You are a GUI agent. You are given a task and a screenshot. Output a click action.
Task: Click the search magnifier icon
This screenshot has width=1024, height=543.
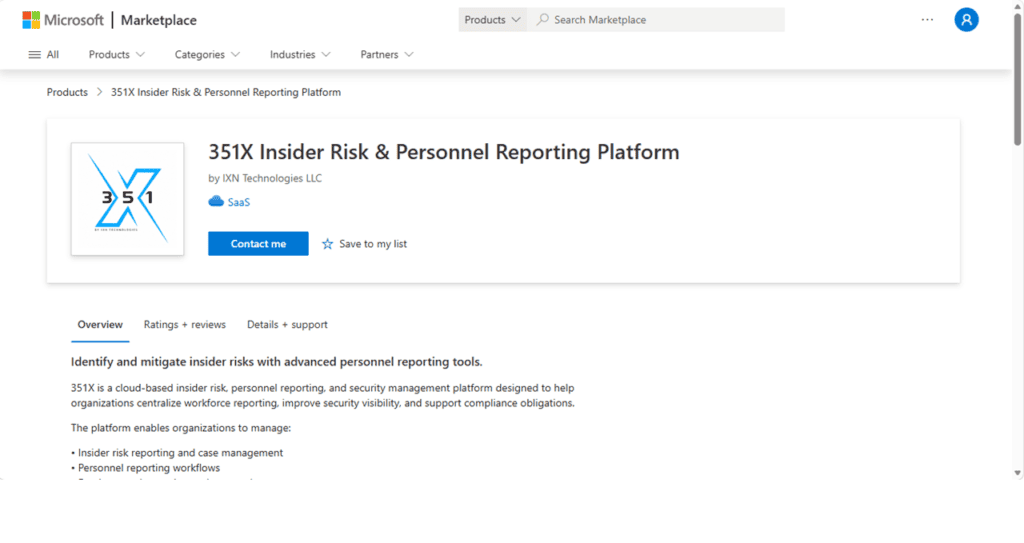[543, 20]
